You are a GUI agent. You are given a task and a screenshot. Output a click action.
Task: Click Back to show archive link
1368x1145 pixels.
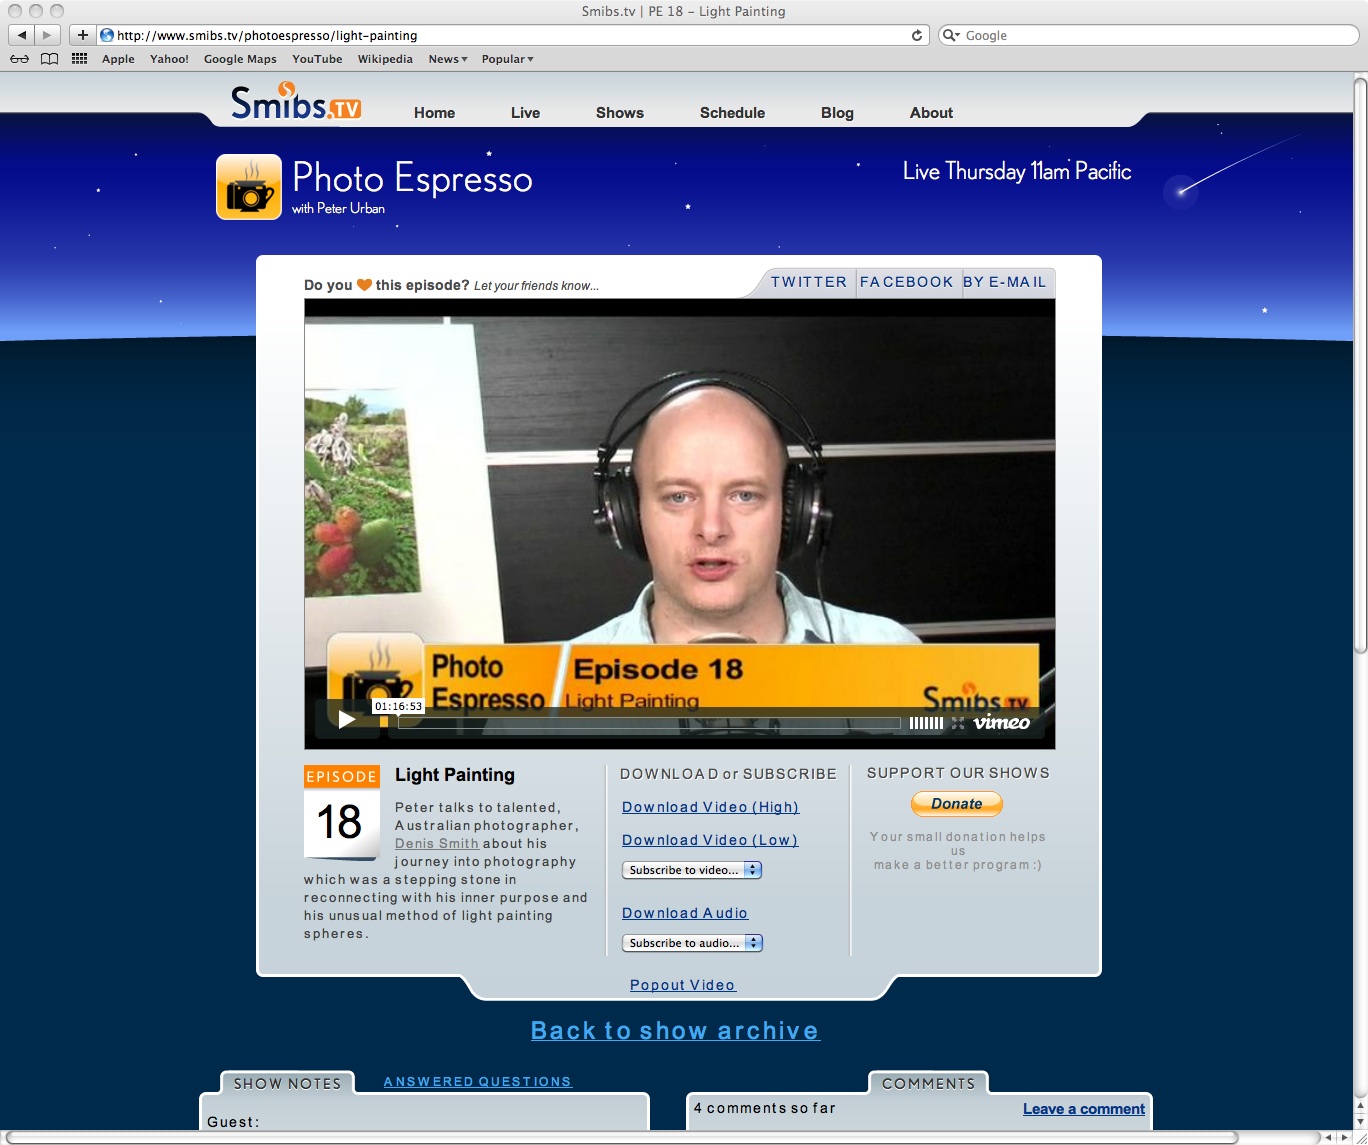[x=675, y=1031]
